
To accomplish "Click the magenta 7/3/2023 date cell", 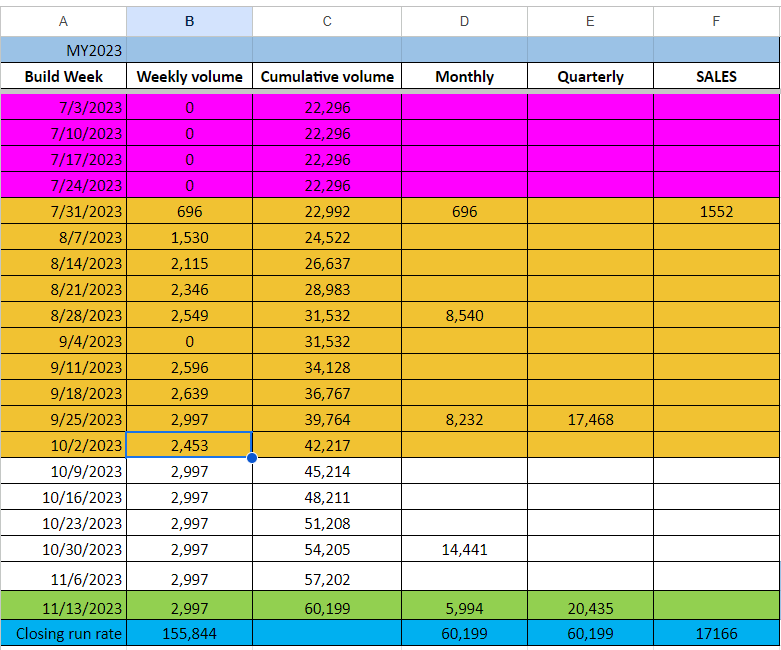I will pyautogui.click(x=64, y=107).
